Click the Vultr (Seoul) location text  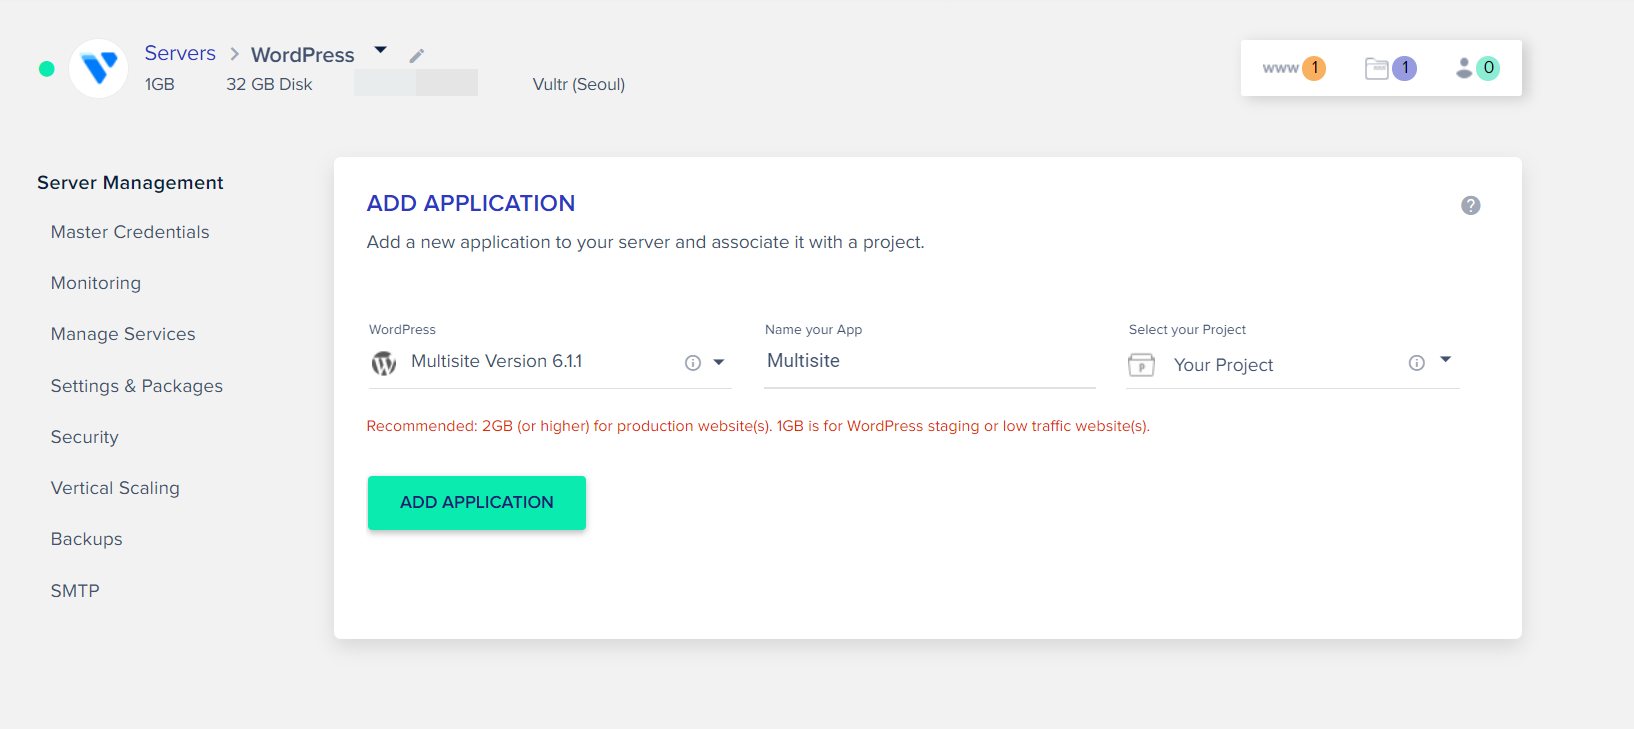pos(579,84)
